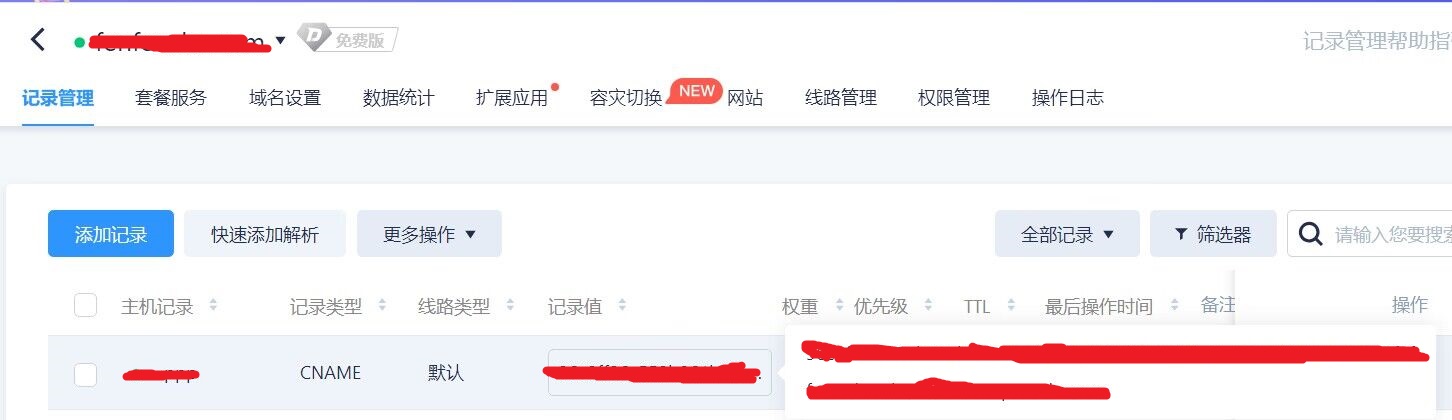Sort by 主机记录 using its sort arrows

pyautogui.click(x=212, y=306)
